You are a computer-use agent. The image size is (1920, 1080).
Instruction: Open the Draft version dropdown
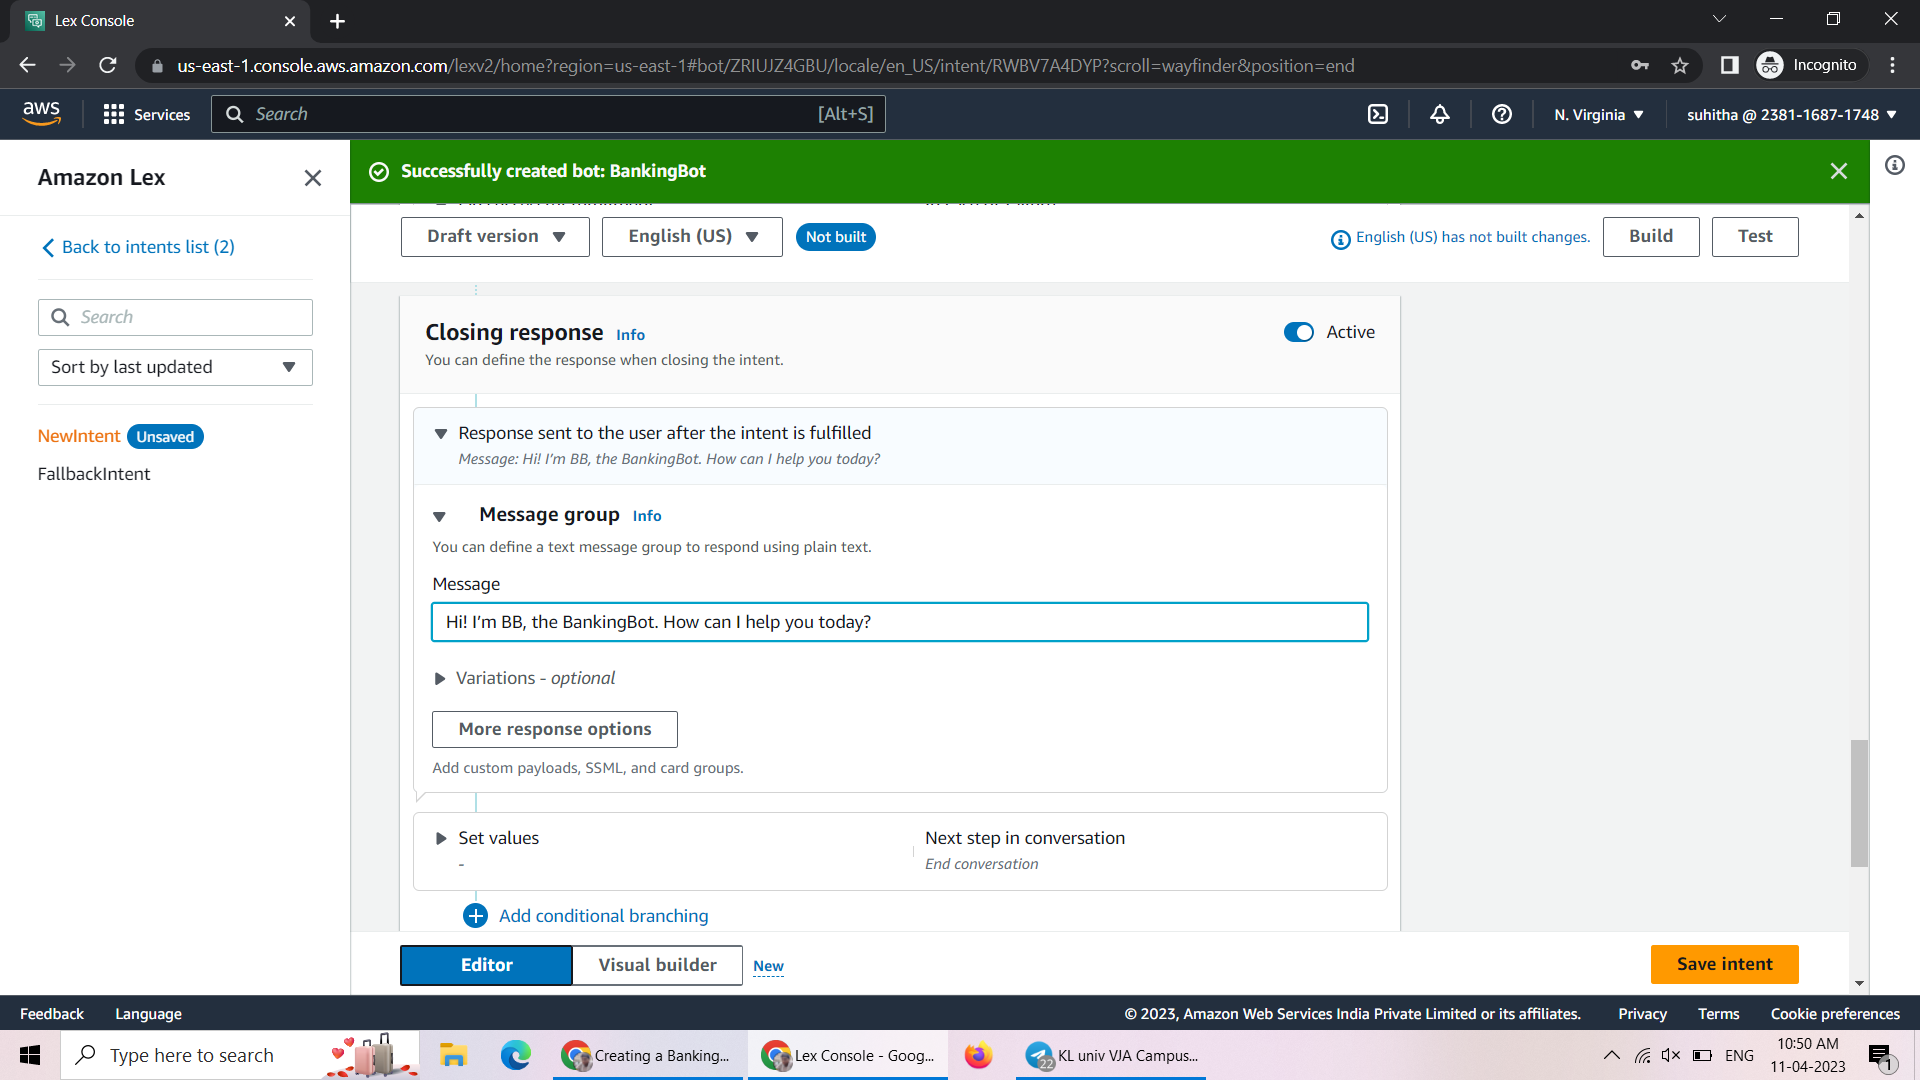point(494,236)
